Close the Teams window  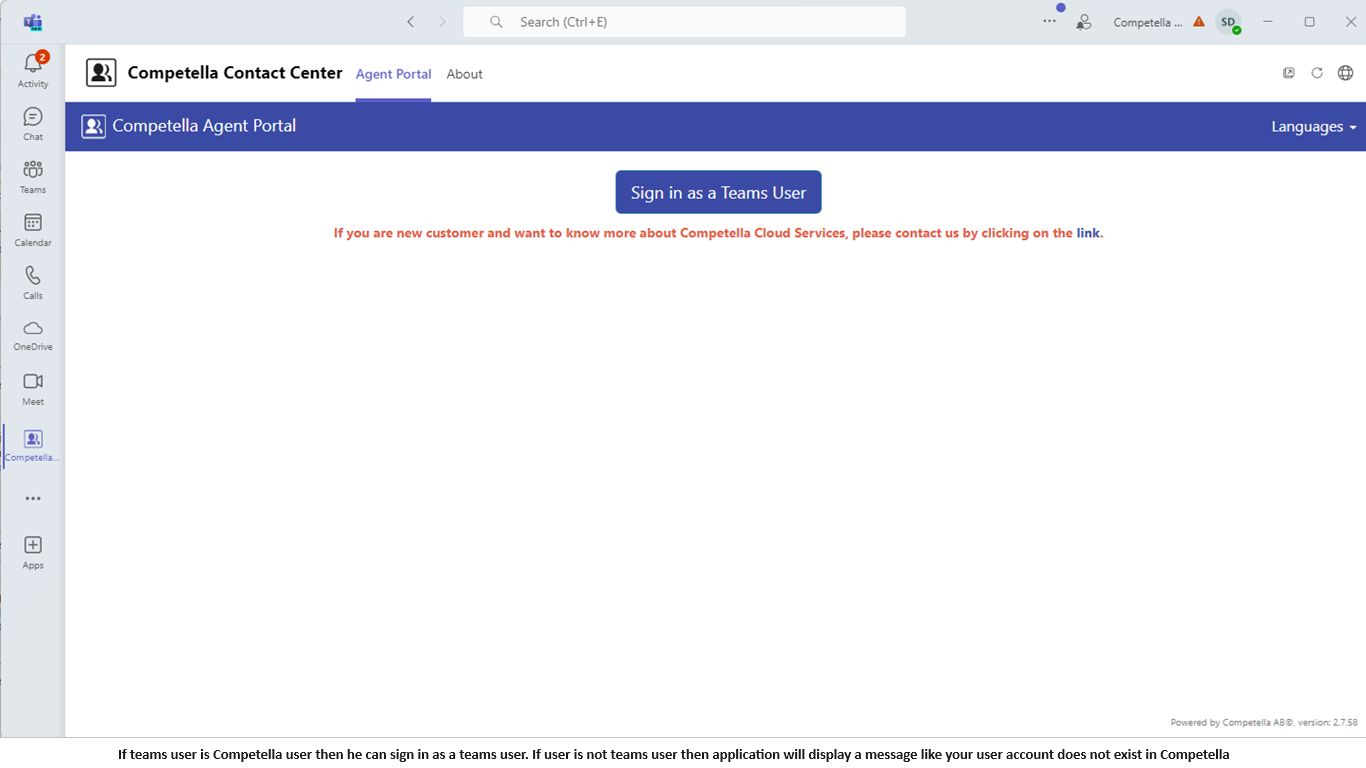[x=1350, y=22]
